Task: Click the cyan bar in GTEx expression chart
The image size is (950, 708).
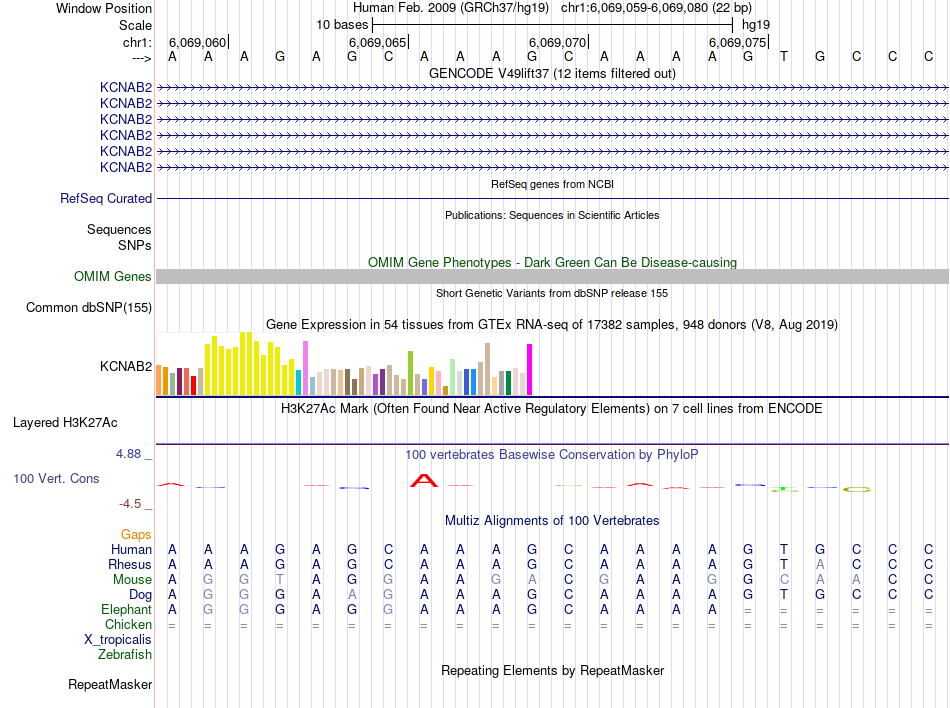Action: coord(298,382)
